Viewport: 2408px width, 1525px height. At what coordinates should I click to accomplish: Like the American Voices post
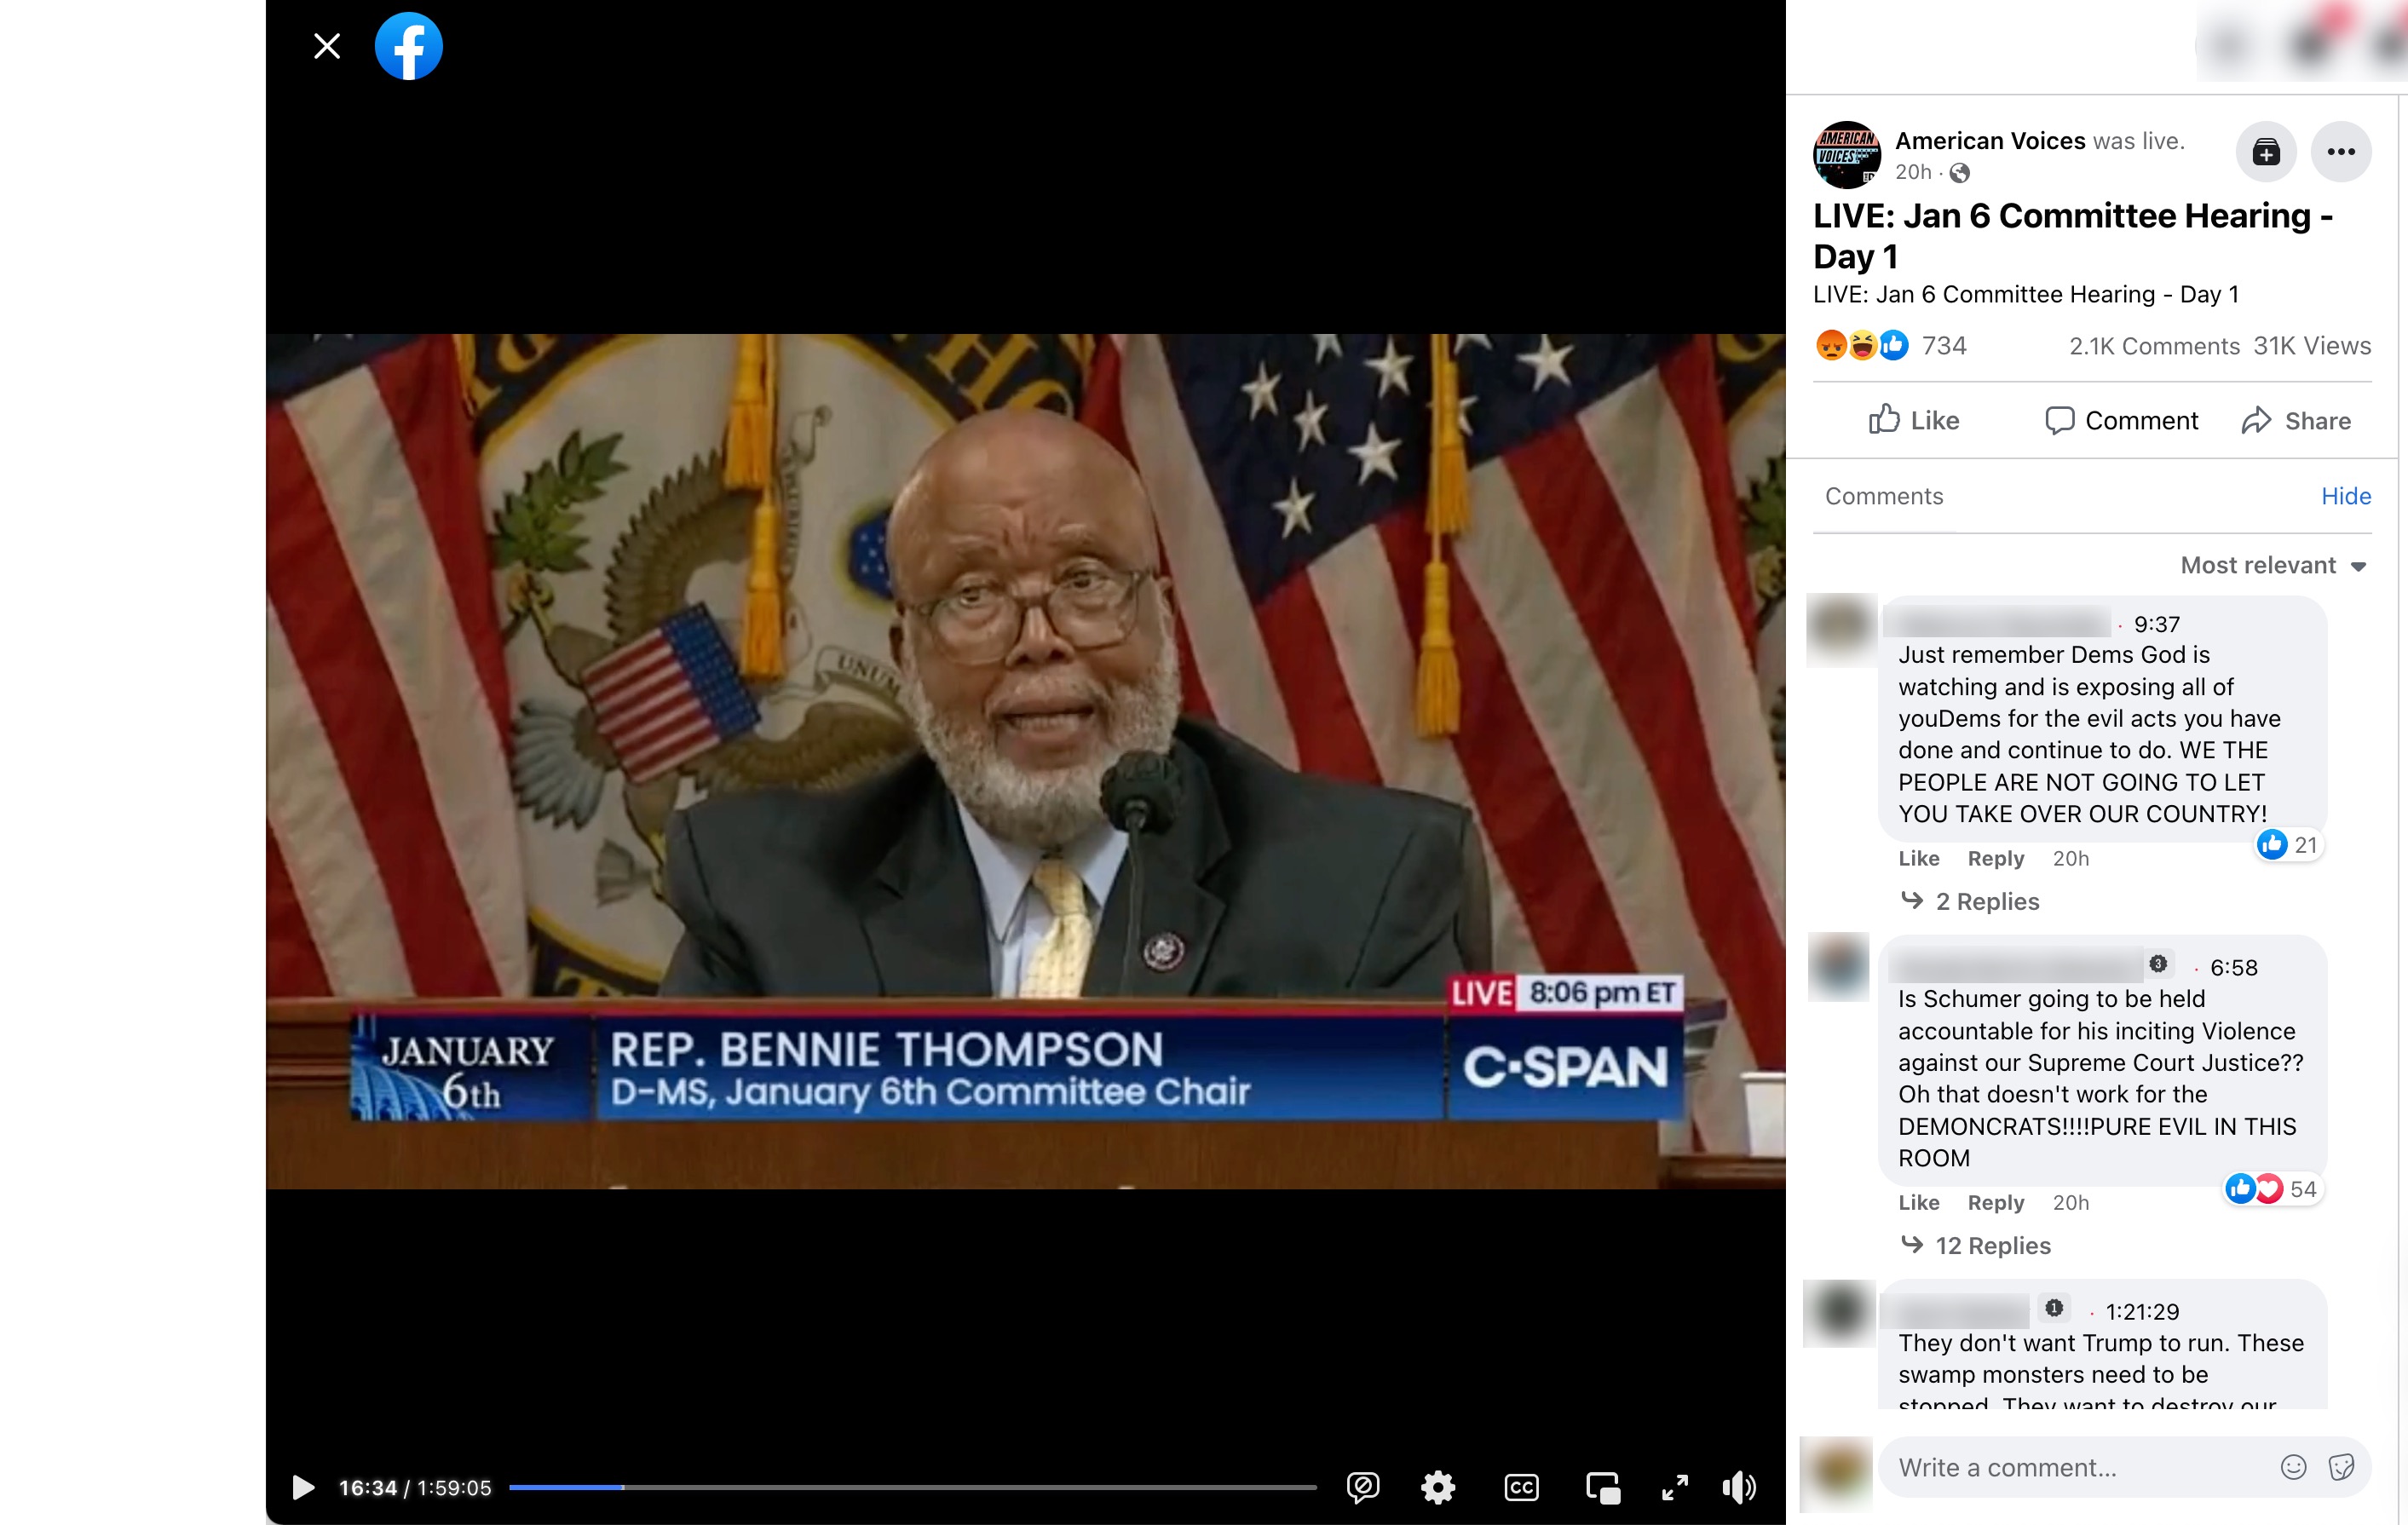coord(1914,420)
